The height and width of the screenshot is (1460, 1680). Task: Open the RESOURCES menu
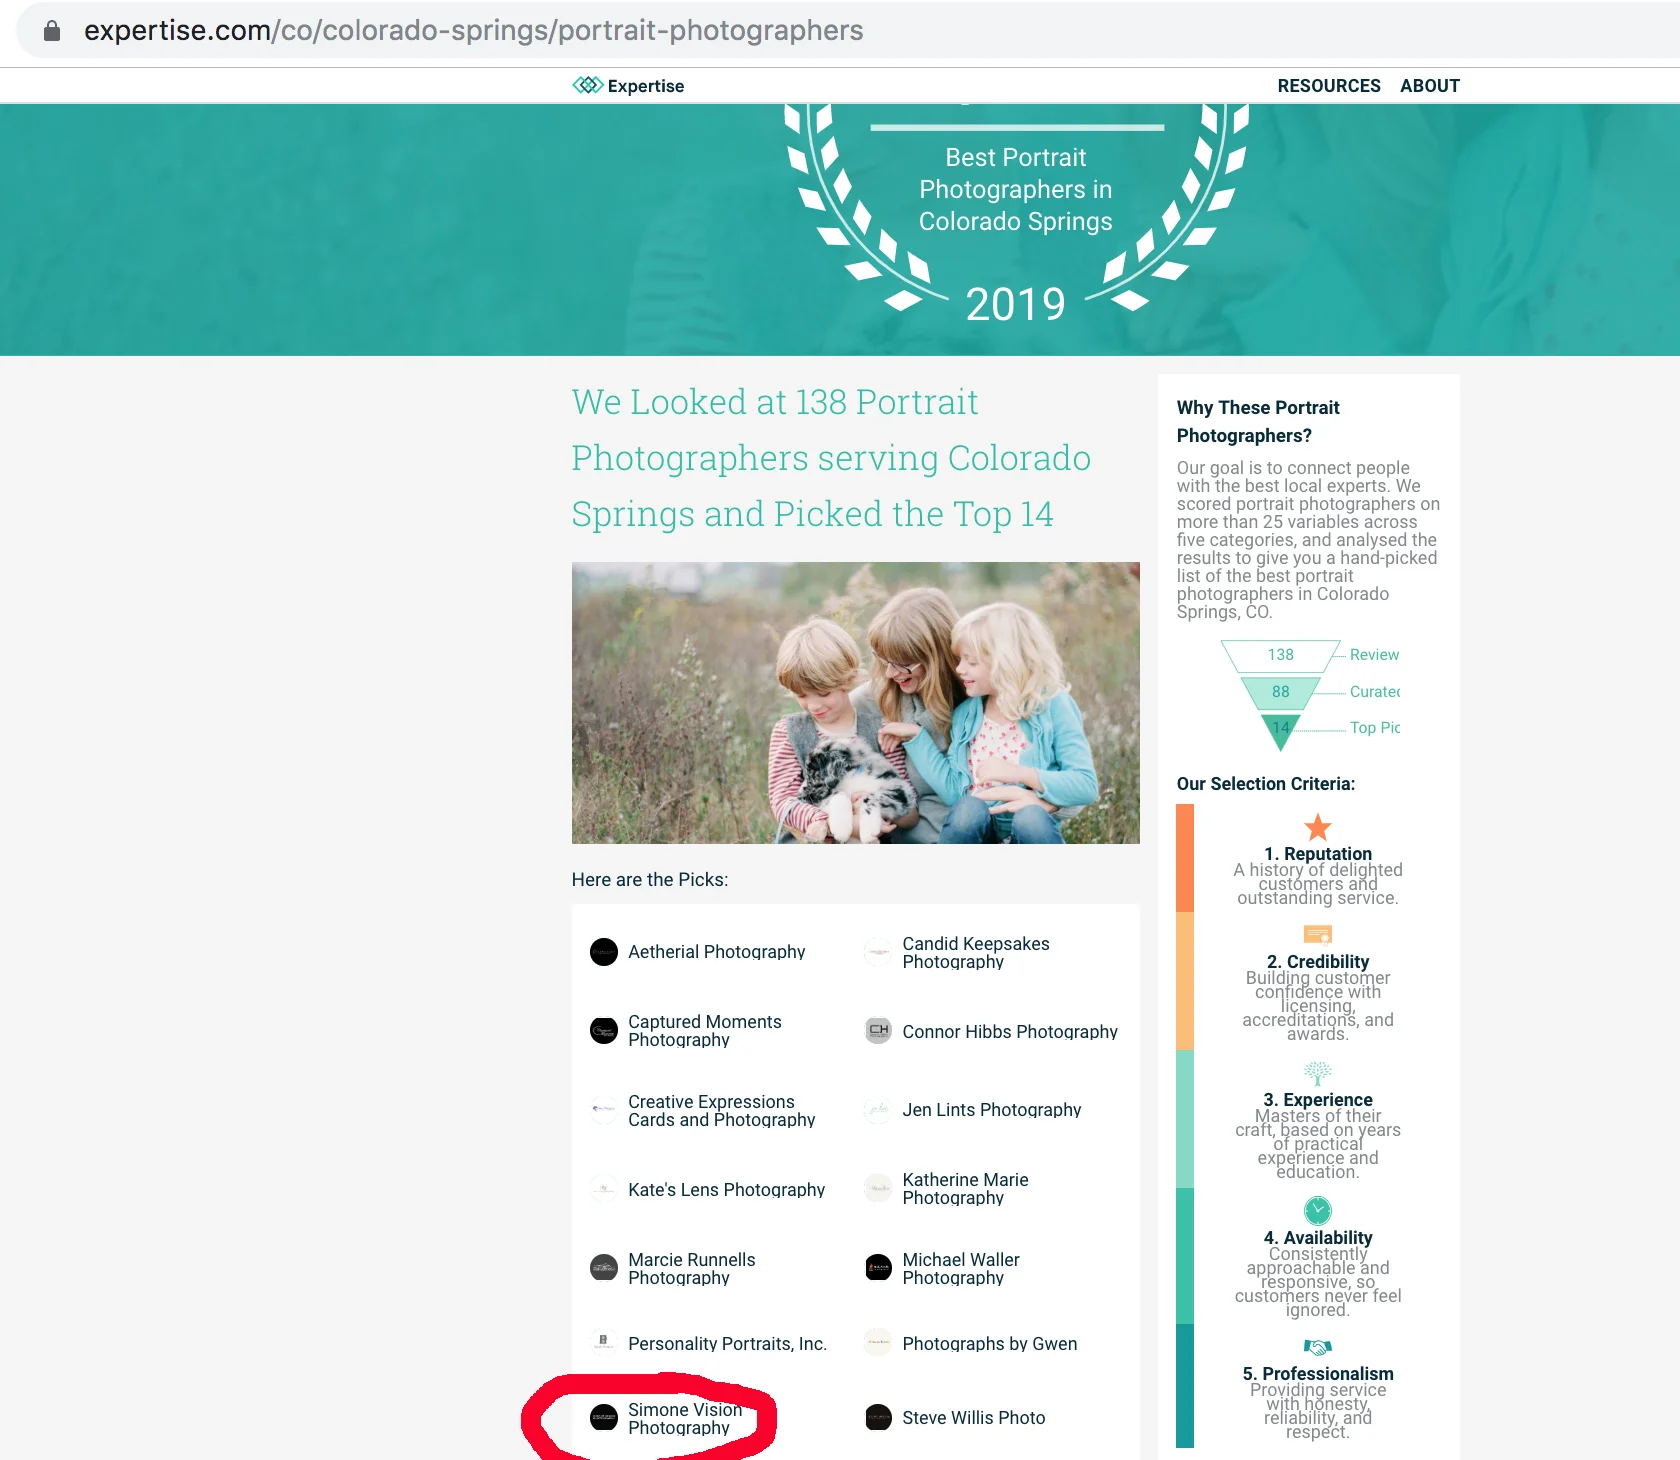point(1329,86)
